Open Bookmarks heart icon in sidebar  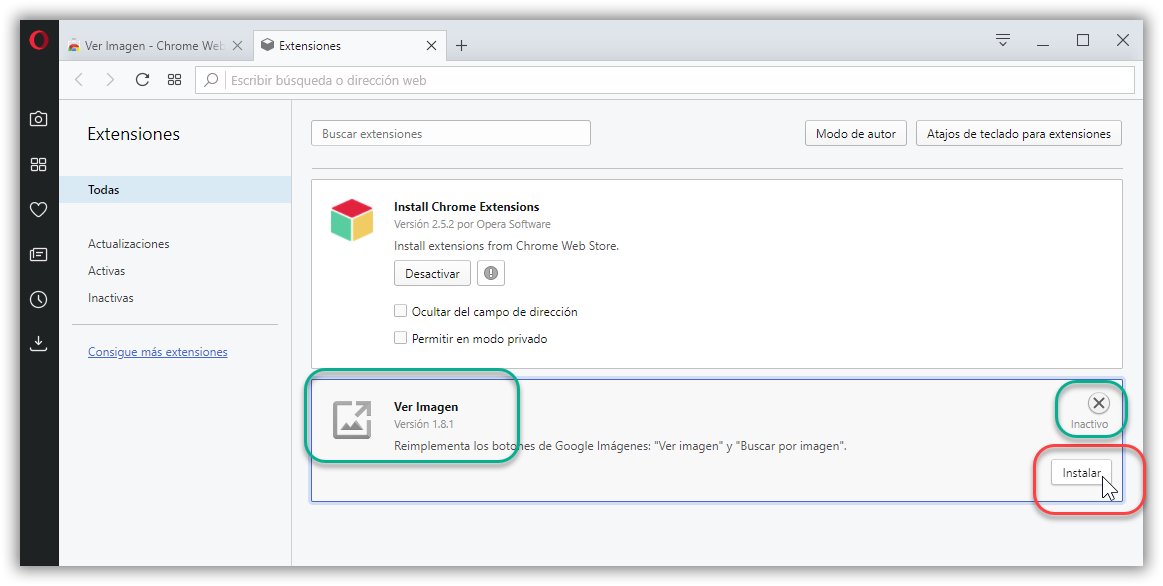pyautogui.click(x=39, y=210)
